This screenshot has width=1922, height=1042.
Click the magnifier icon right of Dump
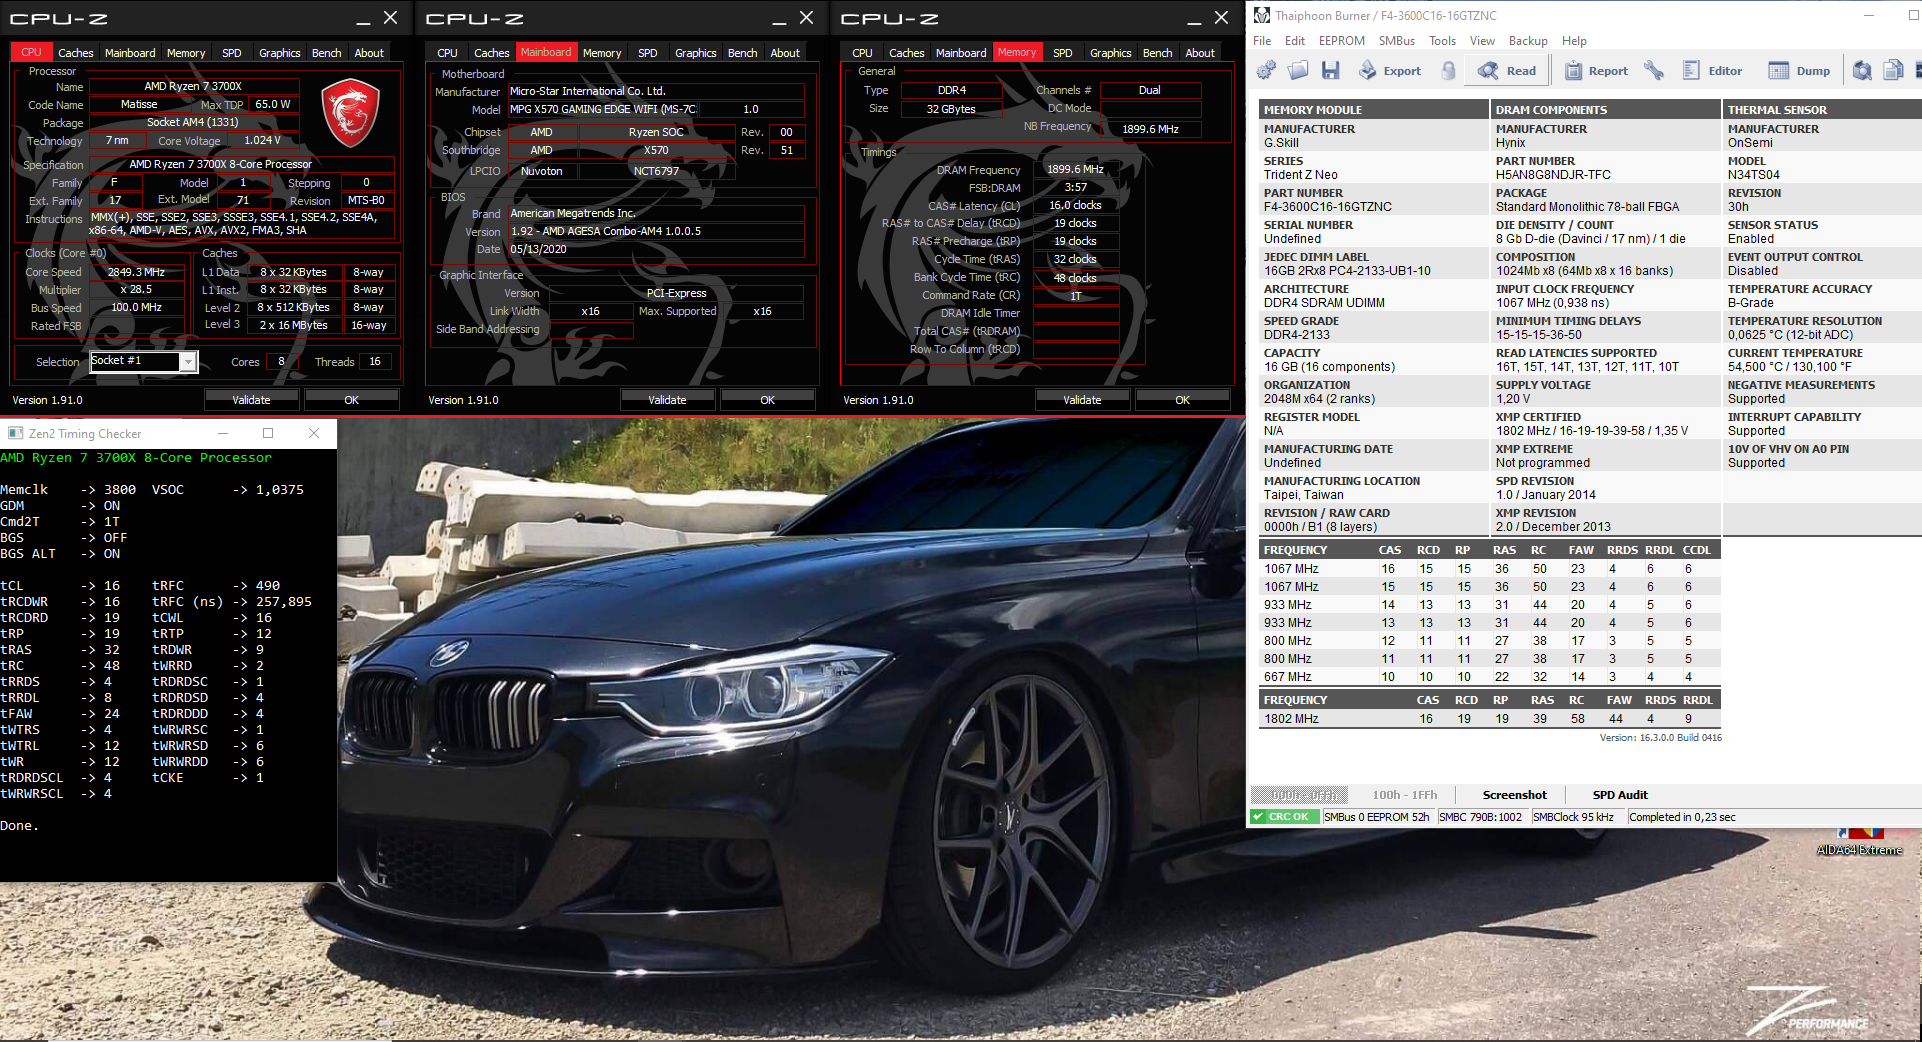[x=1862, y=70]
